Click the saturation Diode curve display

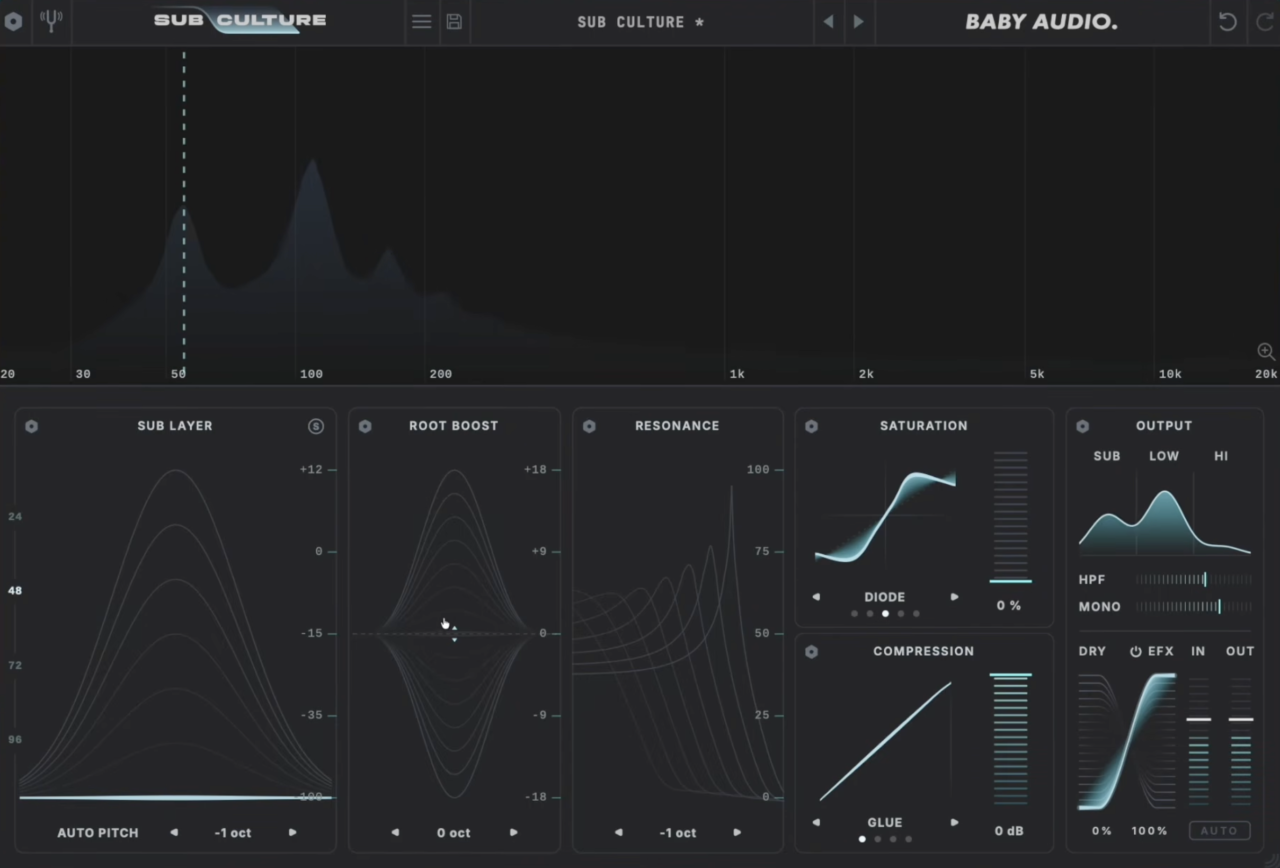tap(885, 516)
